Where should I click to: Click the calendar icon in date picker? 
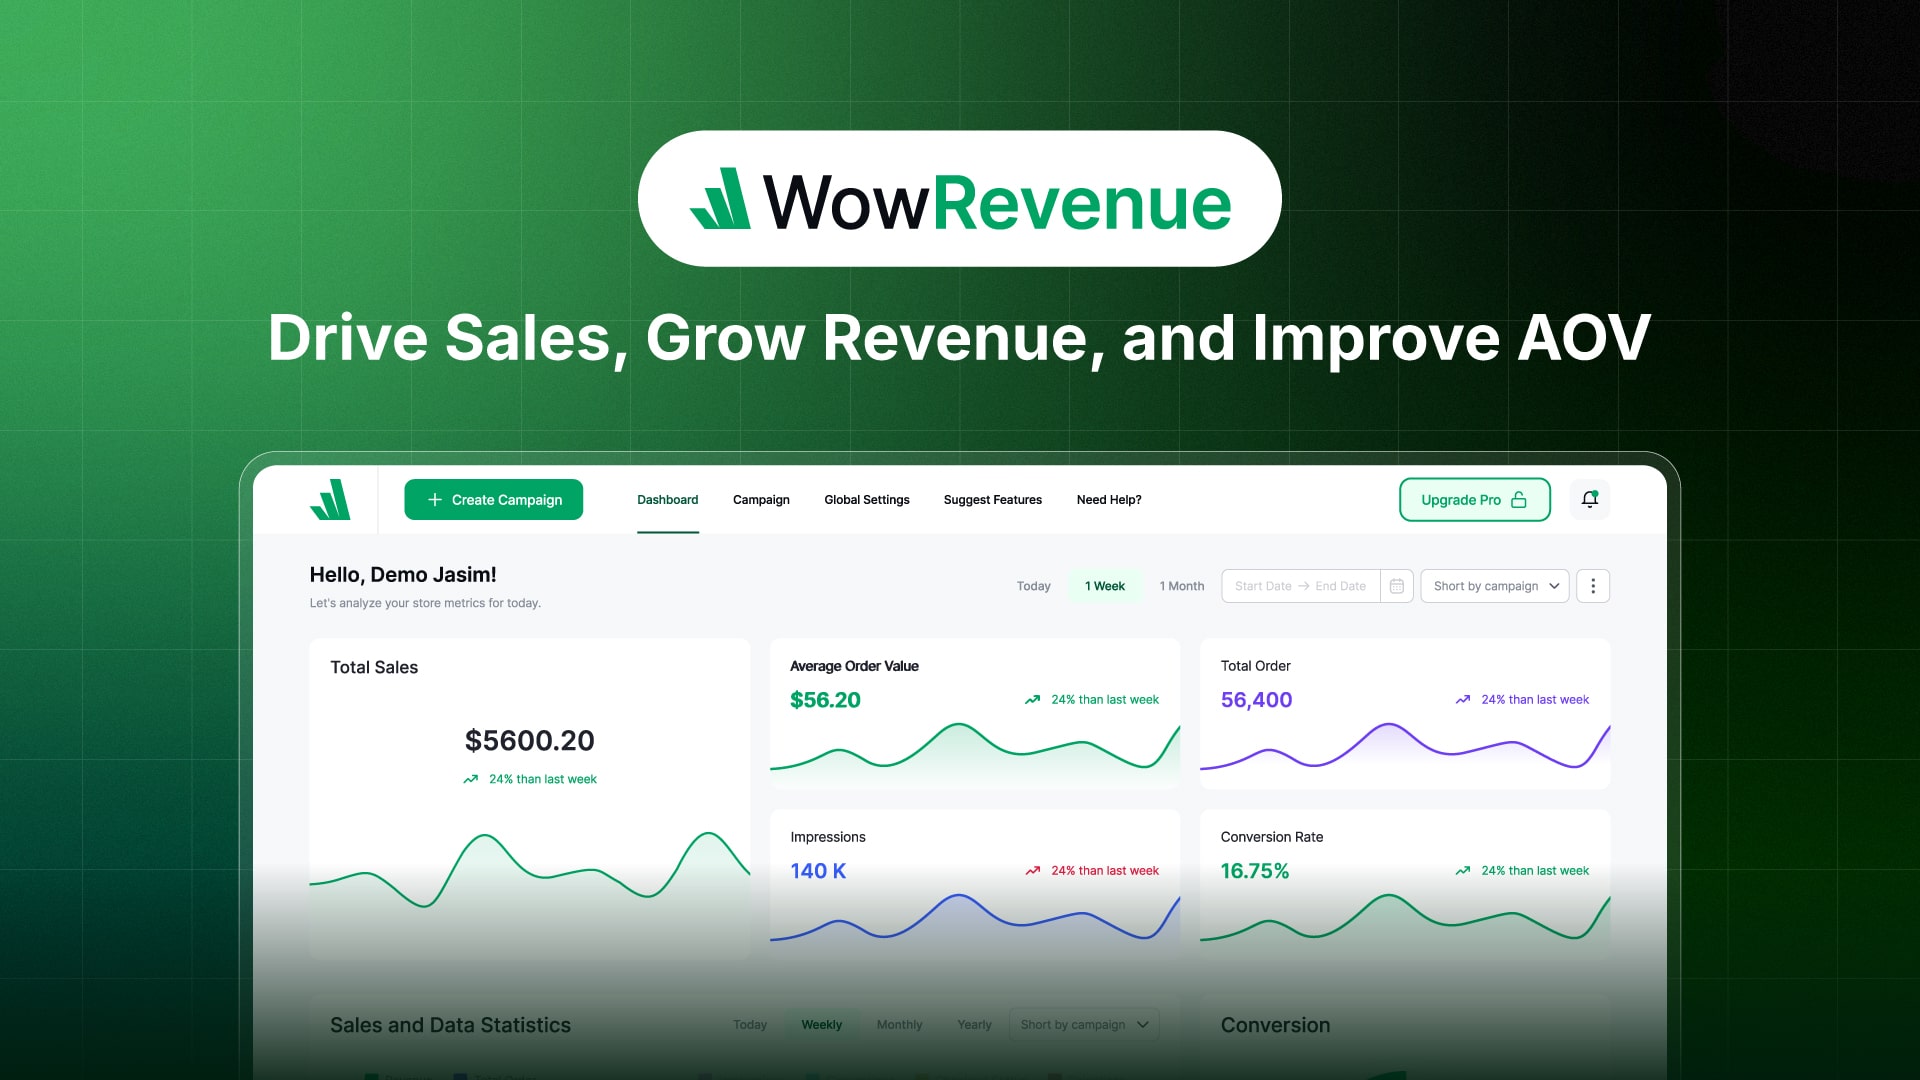click(1393, 585)
